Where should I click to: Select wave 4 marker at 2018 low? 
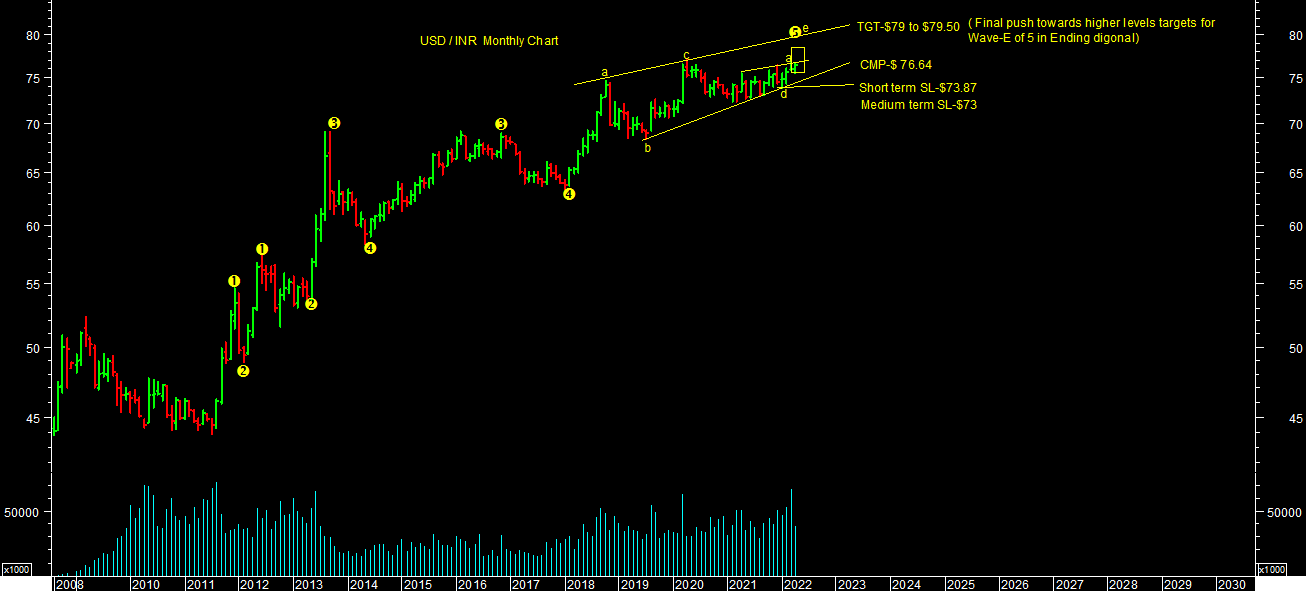(x=568, y=194)
